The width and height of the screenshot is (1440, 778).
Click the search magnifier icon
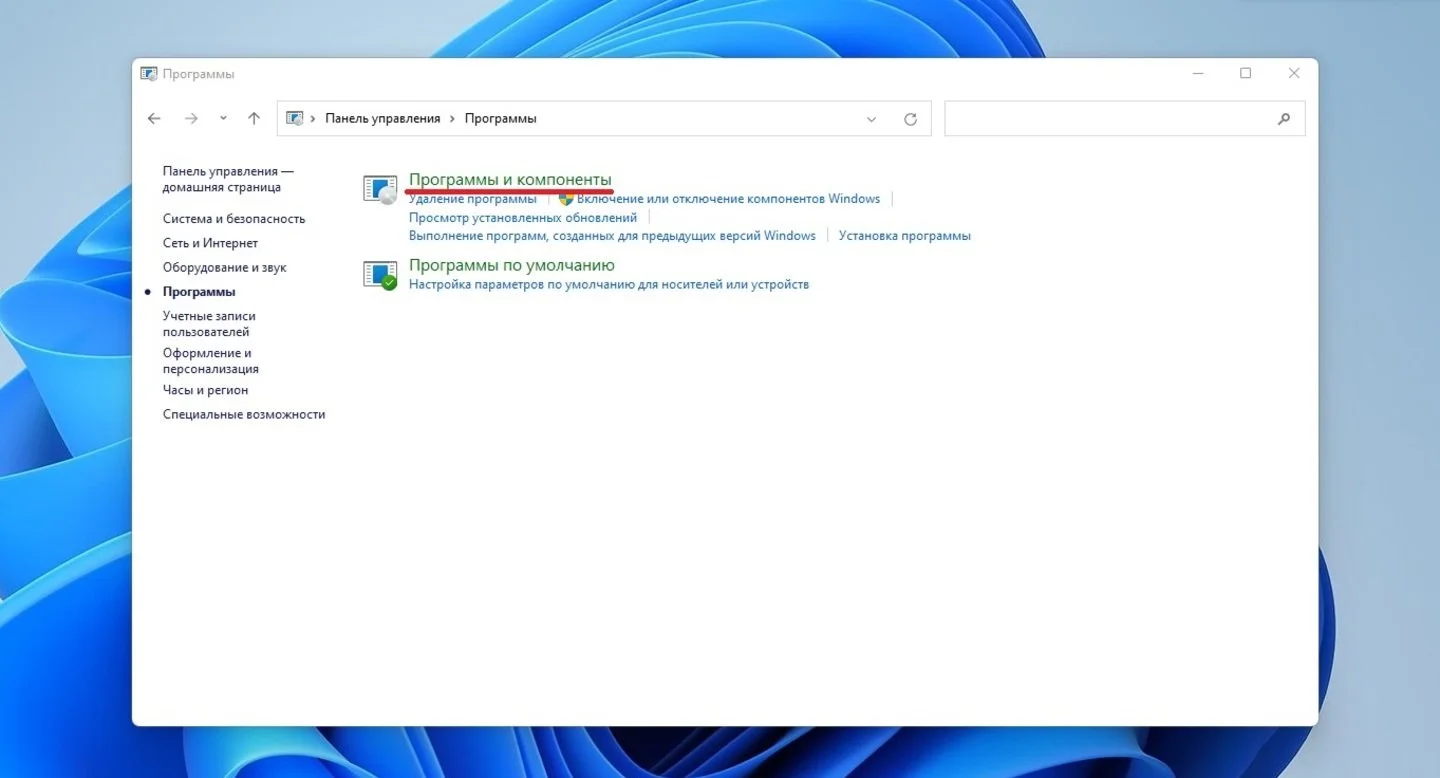[x=1284, y=119]
